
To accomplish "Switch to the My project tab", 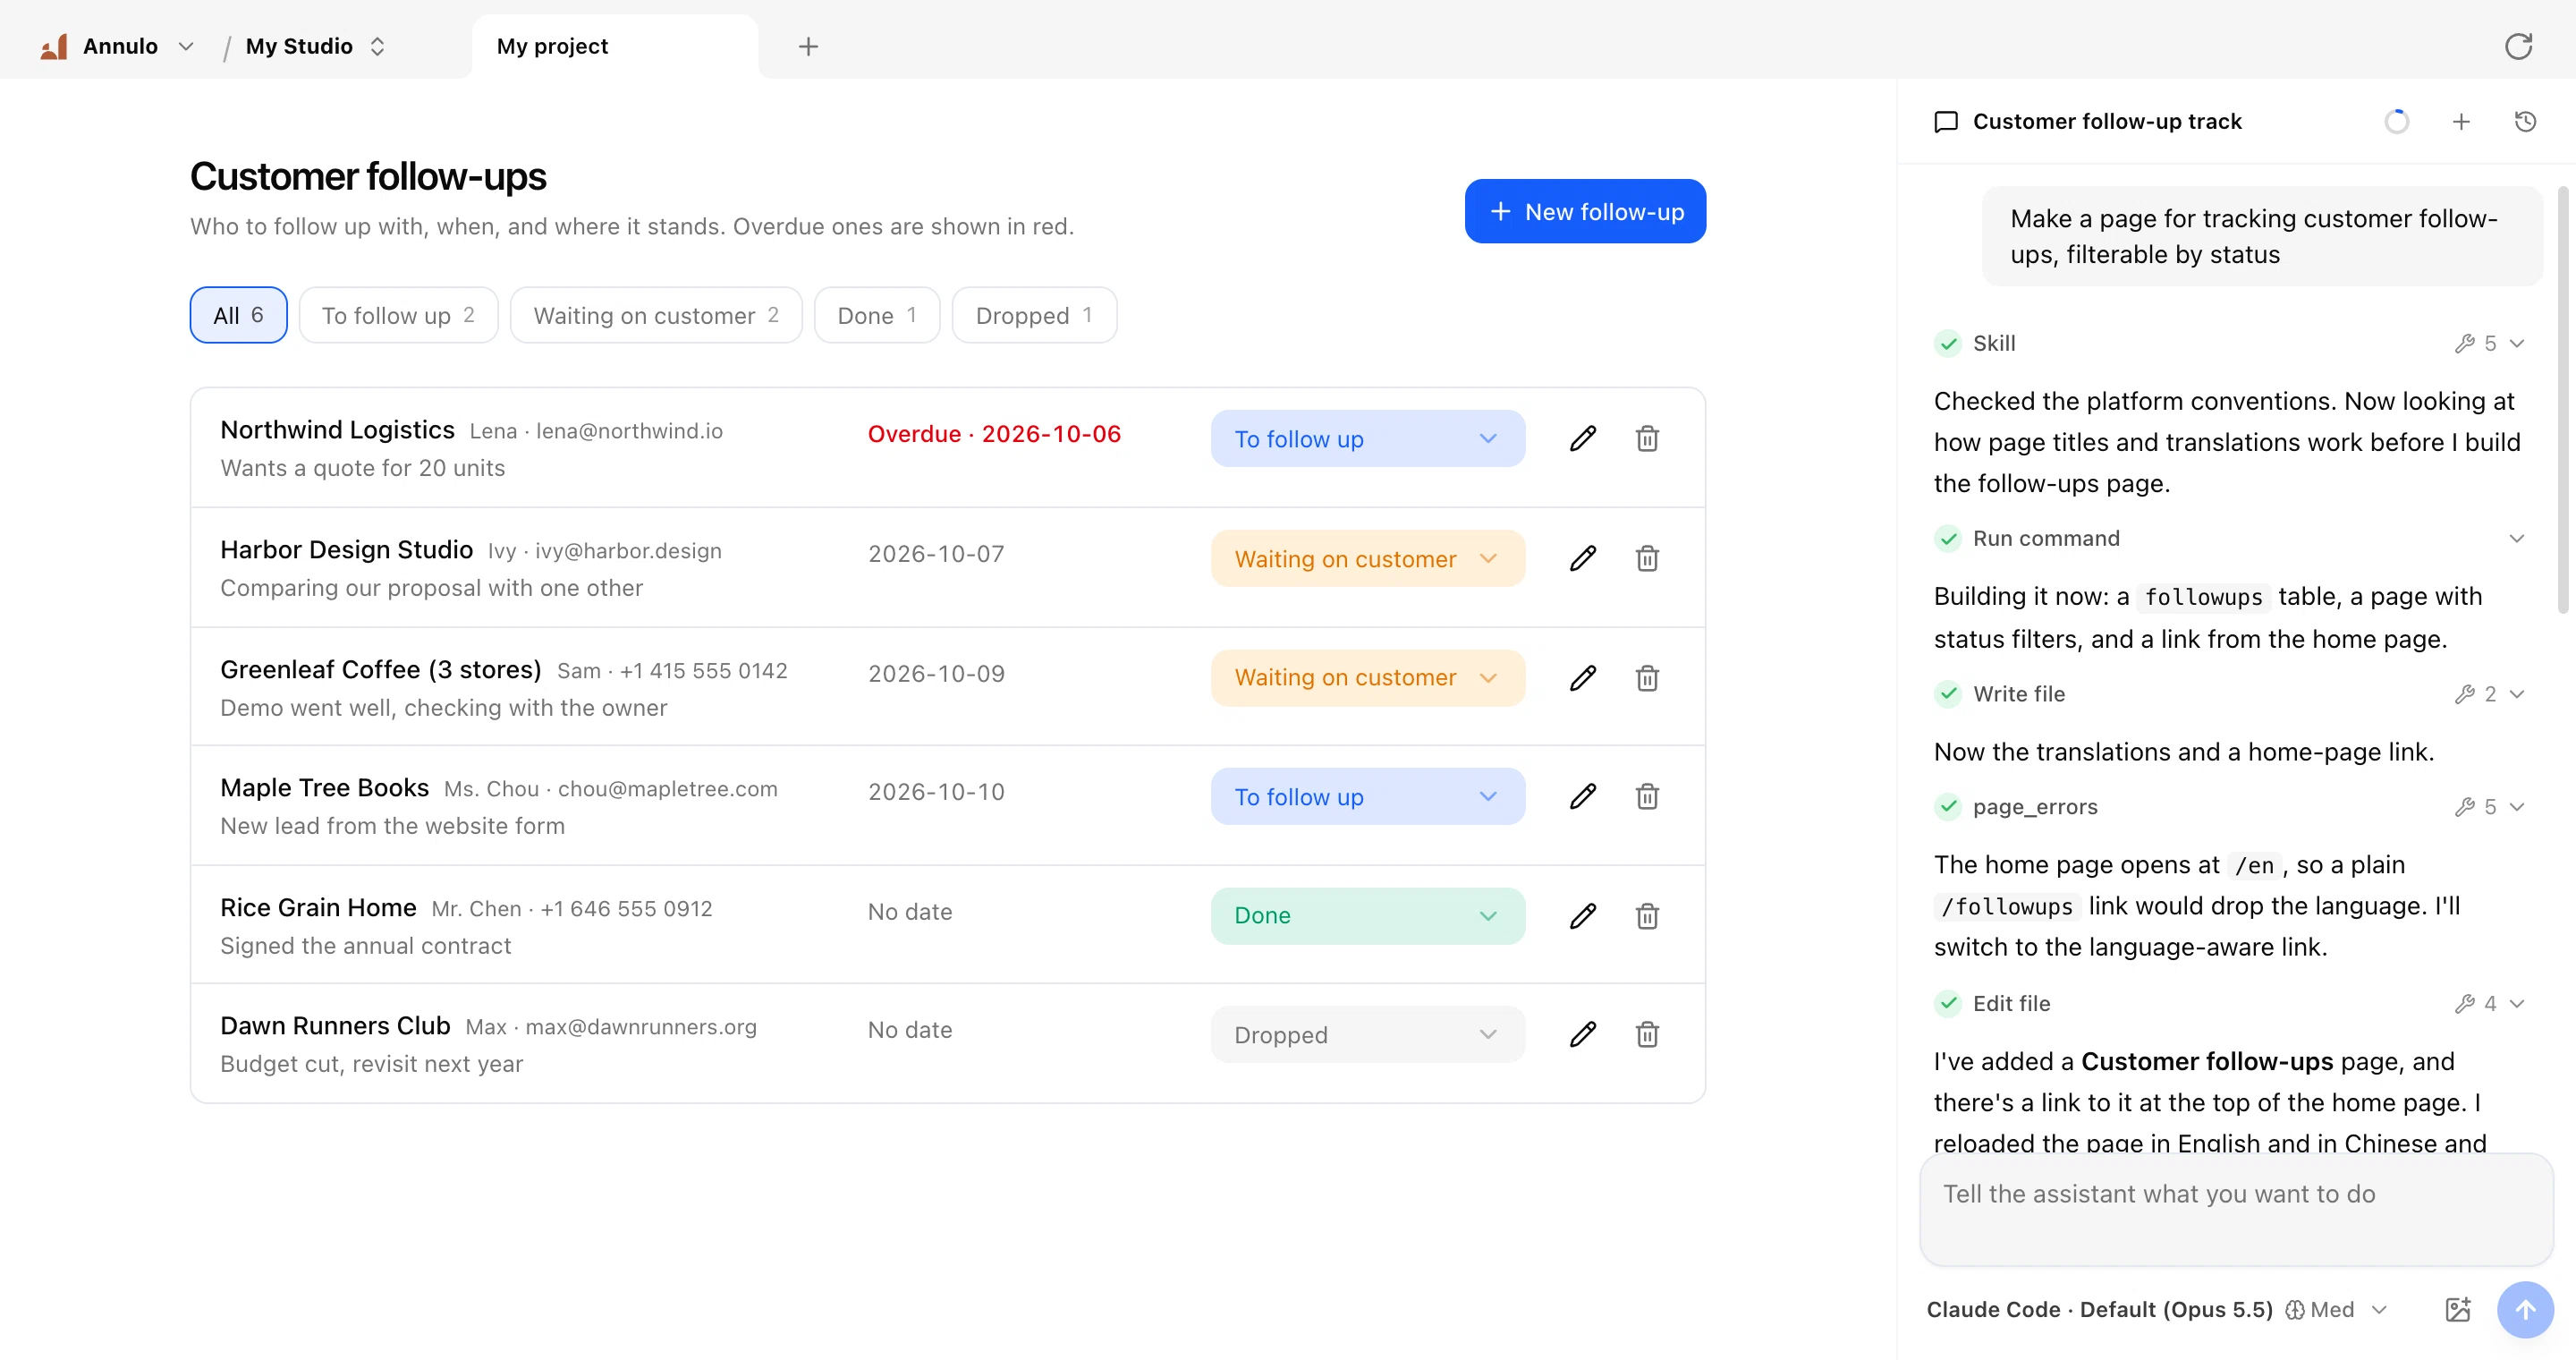I will [x=614, y=46].
